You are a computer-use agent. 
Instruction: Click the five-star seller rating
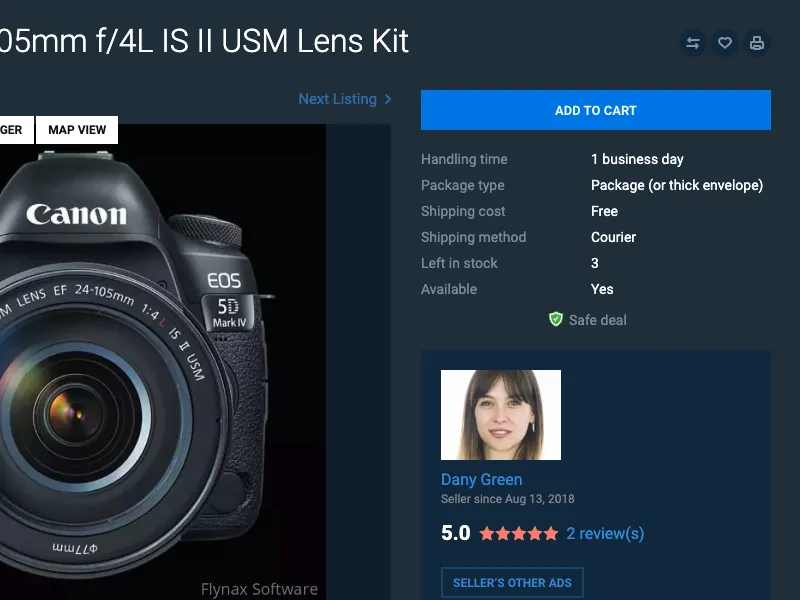click(518, 534)
